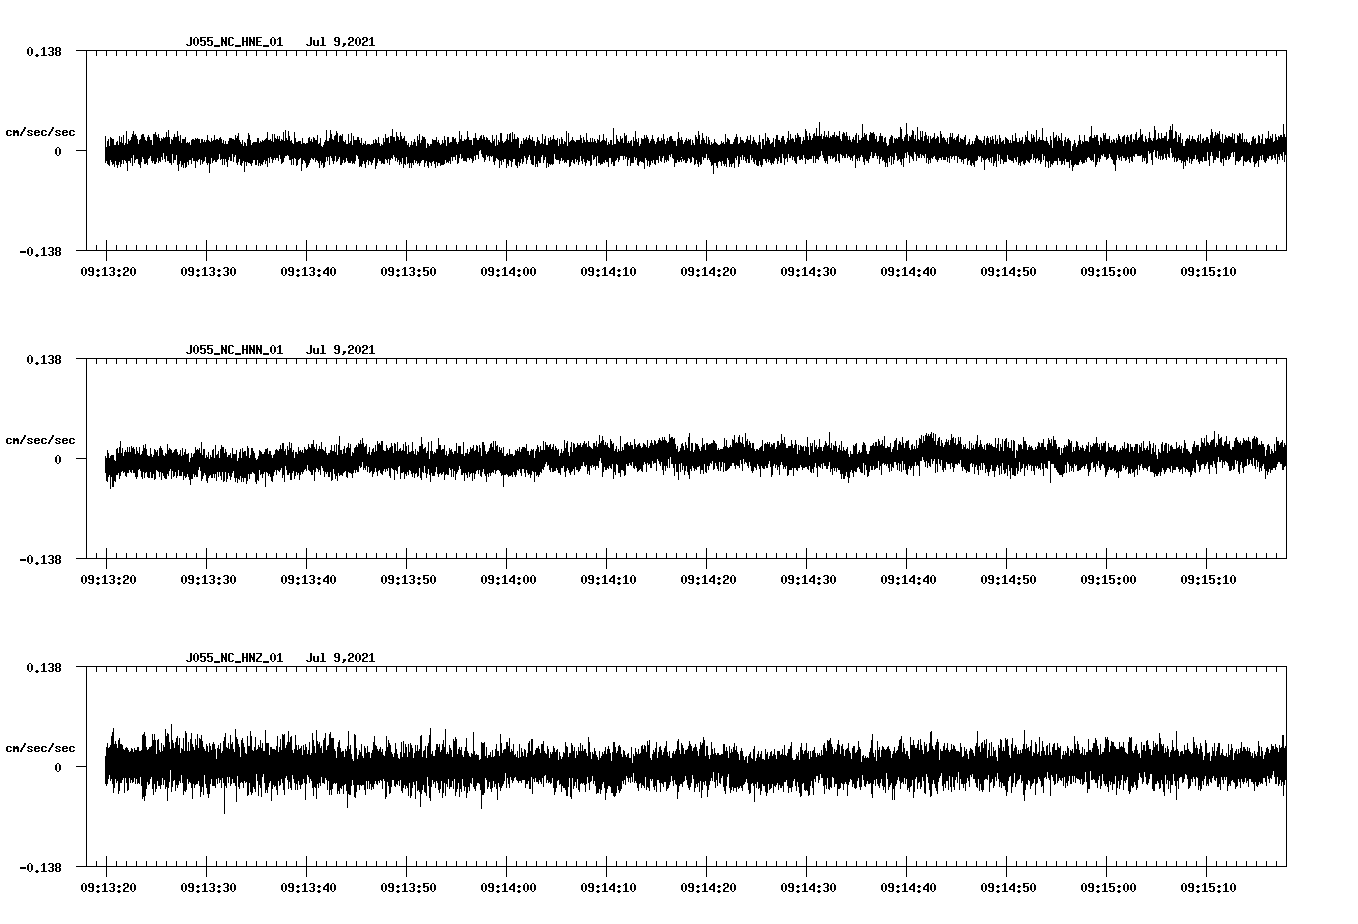
Task: Select the J055_NC_HNN_01 channel title
Action: coord(233,350)
